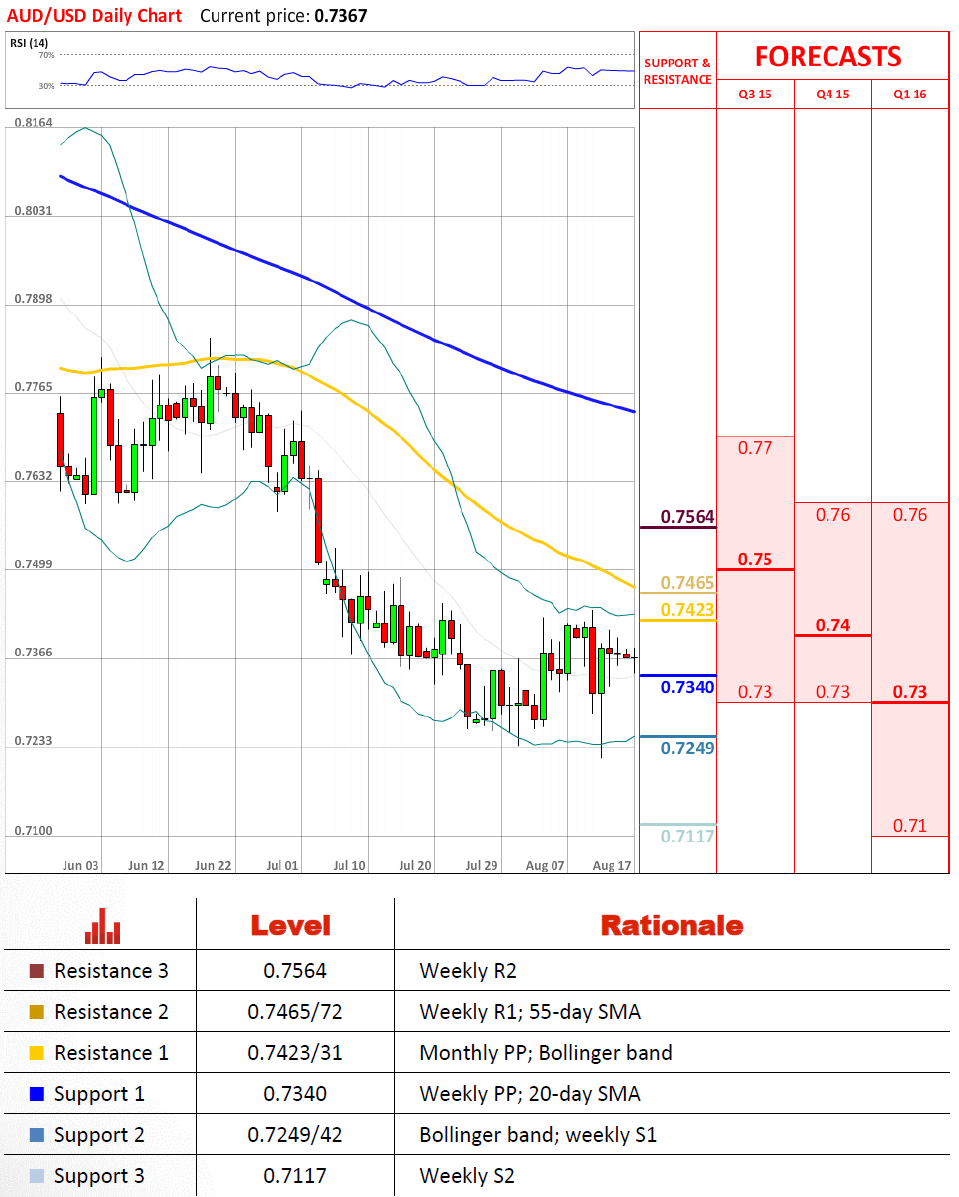The height and width of the screenshot is (1197, 959).
Task: Click the Resistance 3 maroon color swatch
Action: [37, 971]
